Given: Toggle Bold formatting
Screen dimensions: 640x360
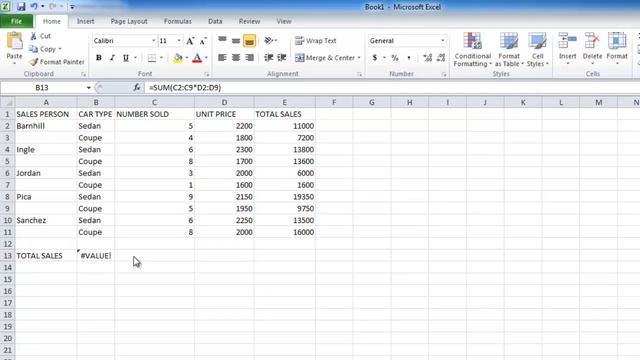Looking at the screenshot, I should tap(99, 58).
